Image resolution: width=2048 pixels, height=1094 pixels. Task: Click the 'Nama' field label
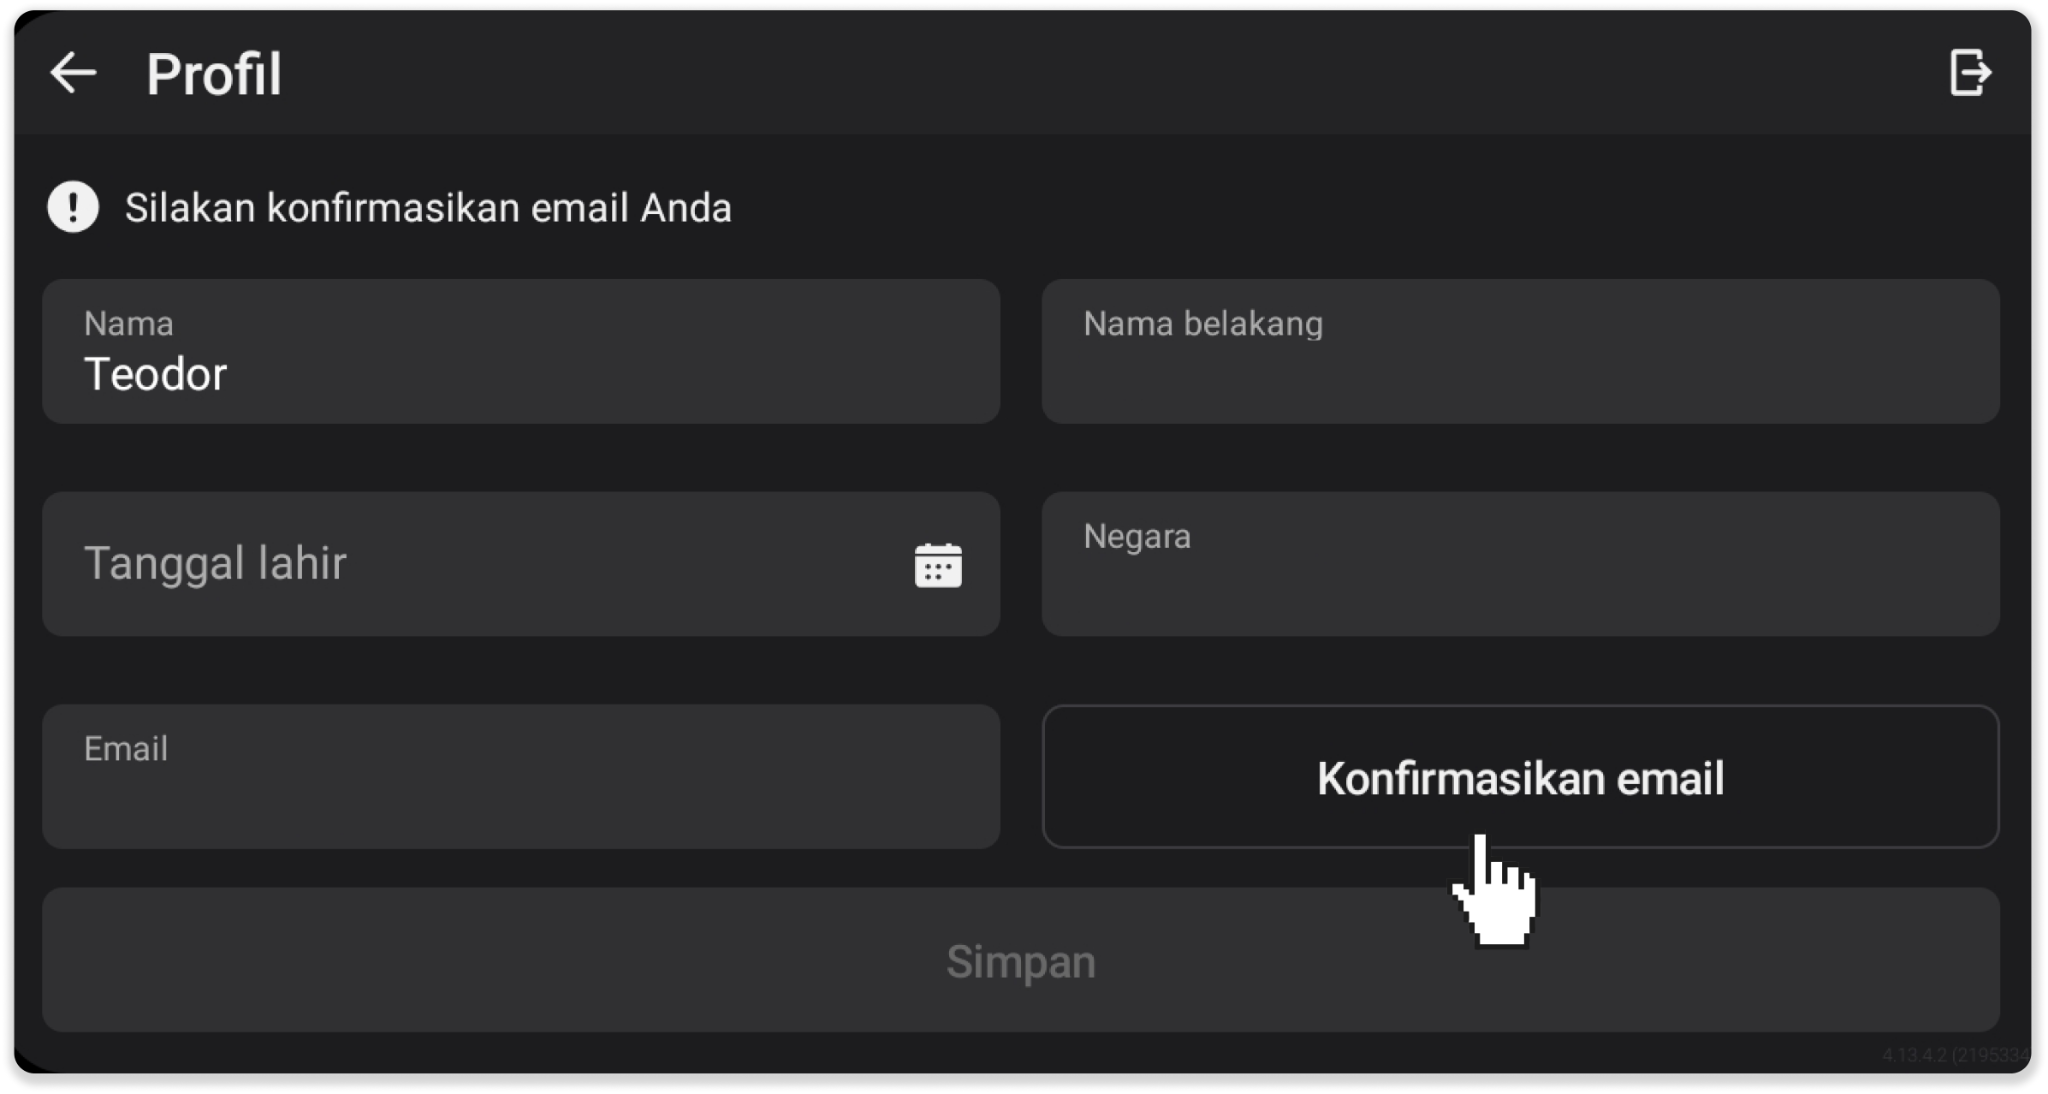pos(129,324)
